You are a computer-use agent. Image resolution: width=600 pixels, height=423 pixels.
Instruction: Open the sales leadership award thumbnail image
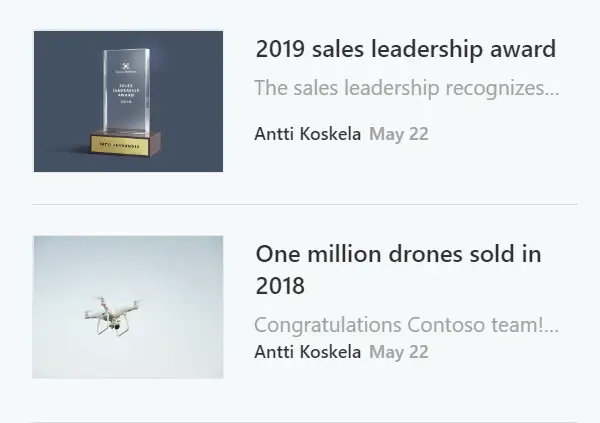tap(128, 101)
